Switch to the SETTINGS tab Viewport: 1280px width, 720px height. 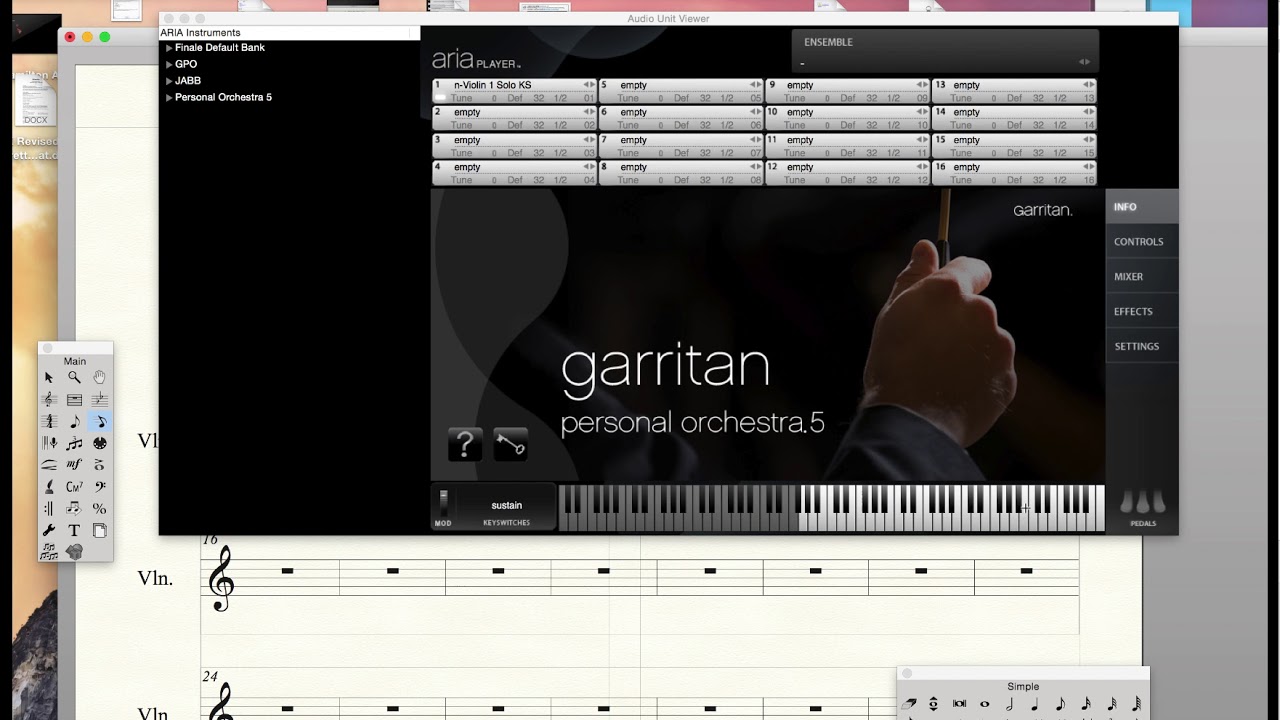pyautogui.click(x=1142, y=347)
